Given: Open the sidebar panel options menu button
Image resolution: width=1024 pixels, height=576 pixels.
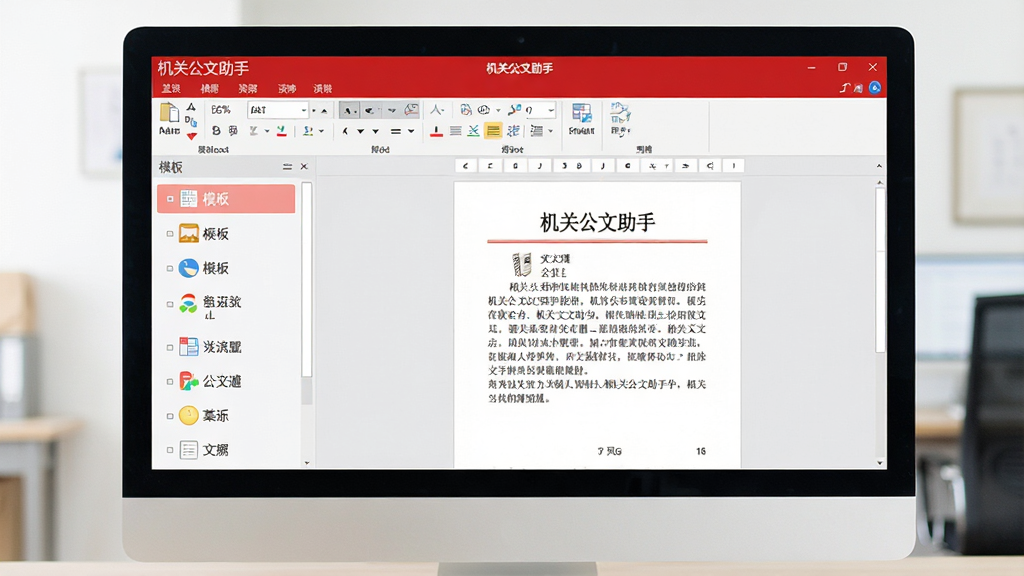Looking at the screenshot, I should click(x=287, y=167).
